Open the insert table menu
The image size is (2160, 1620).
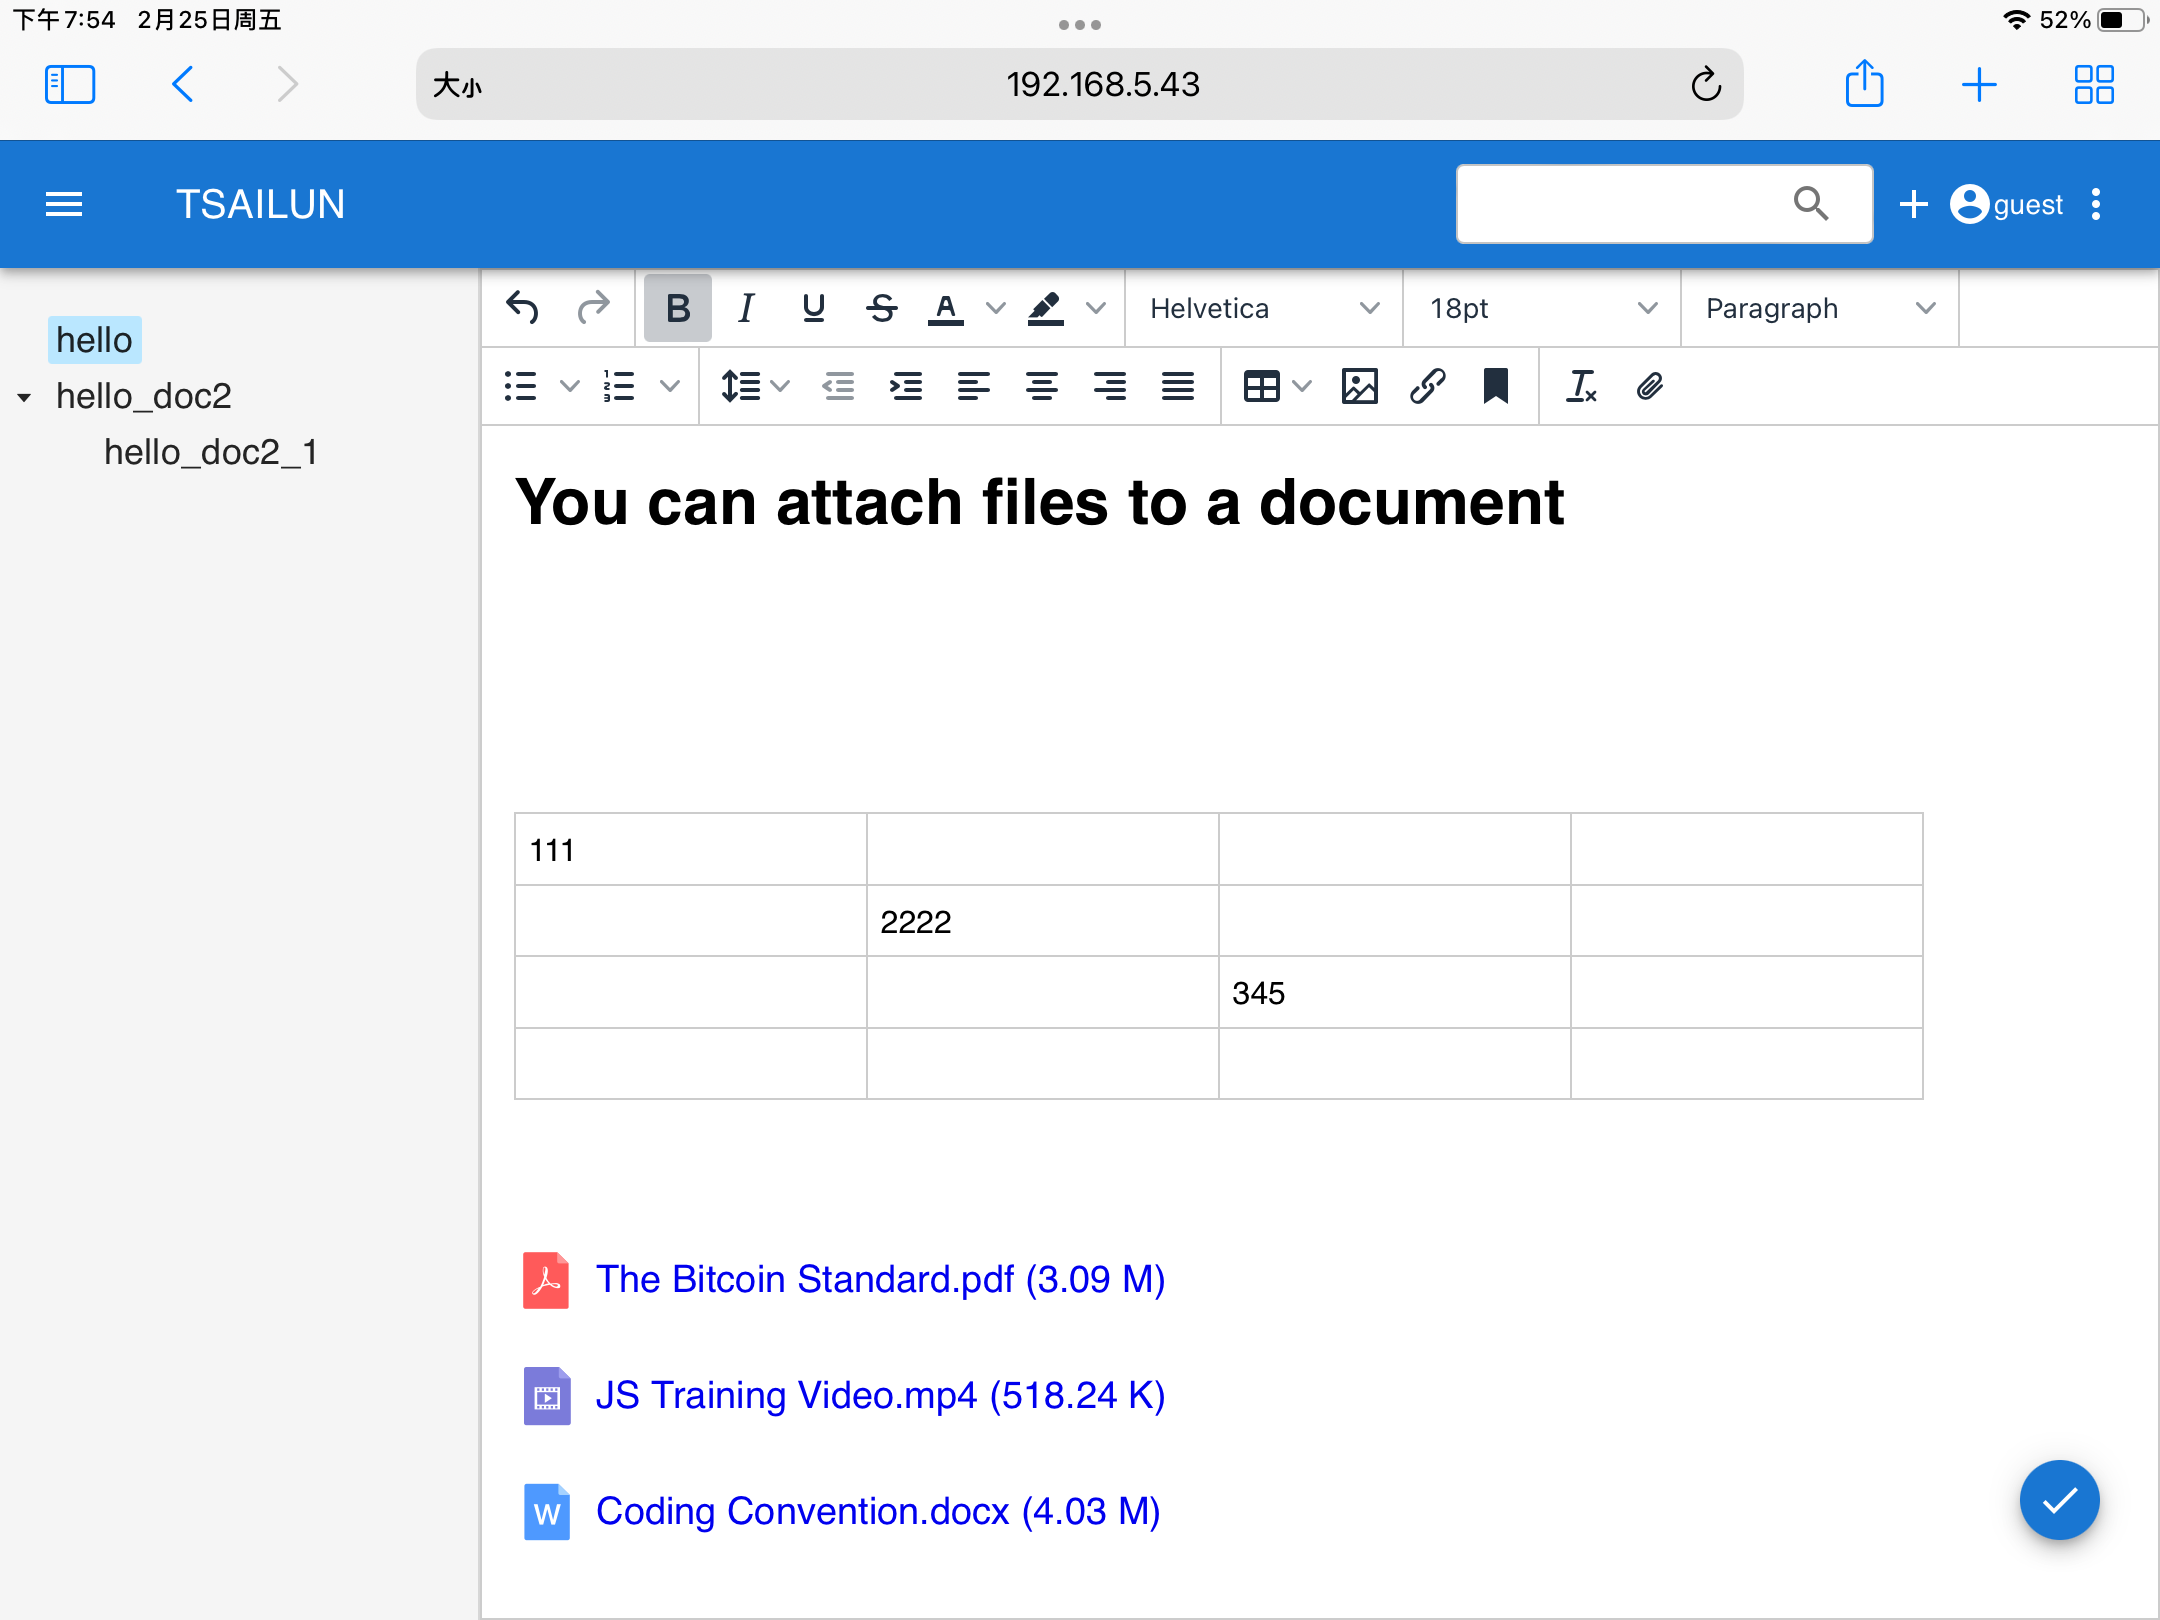[1276, 386]
